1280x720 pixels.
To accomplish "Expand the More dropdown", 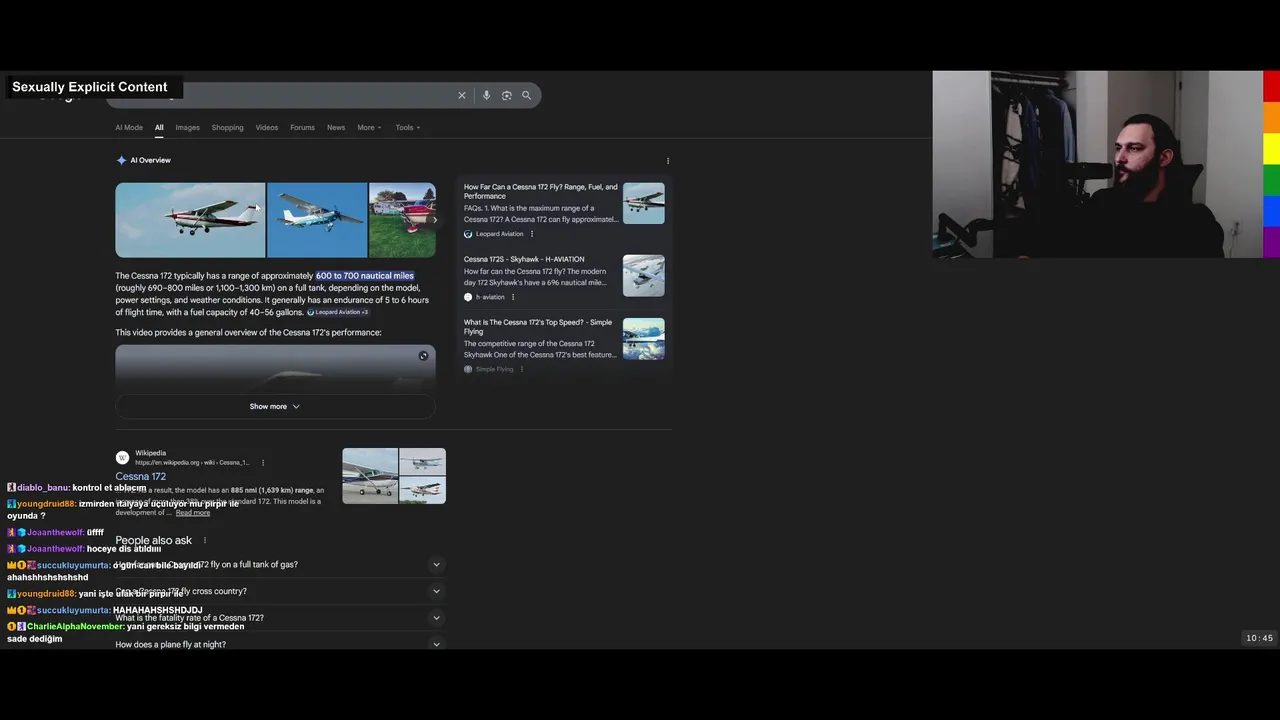I will [x=369, y=127].
